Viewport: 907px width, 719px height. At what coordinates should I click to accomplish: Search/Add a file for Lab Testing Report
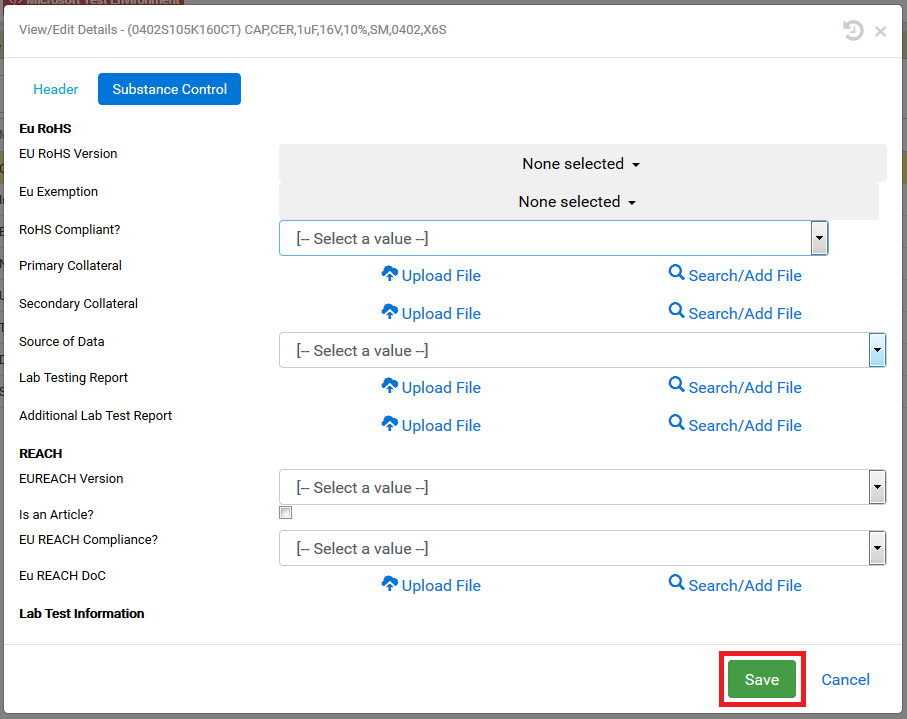point(677,387)
